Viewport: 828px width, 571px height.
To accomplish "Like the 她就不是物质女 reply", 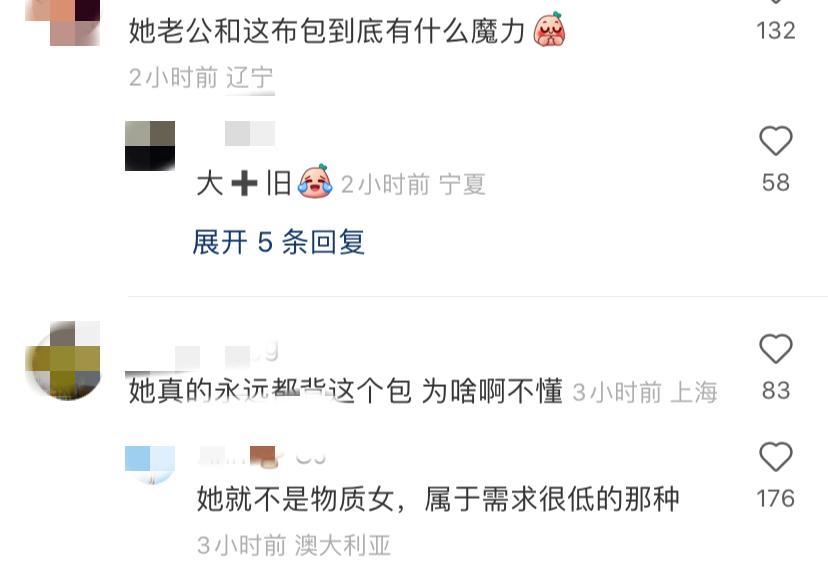I will click(776, 456).
